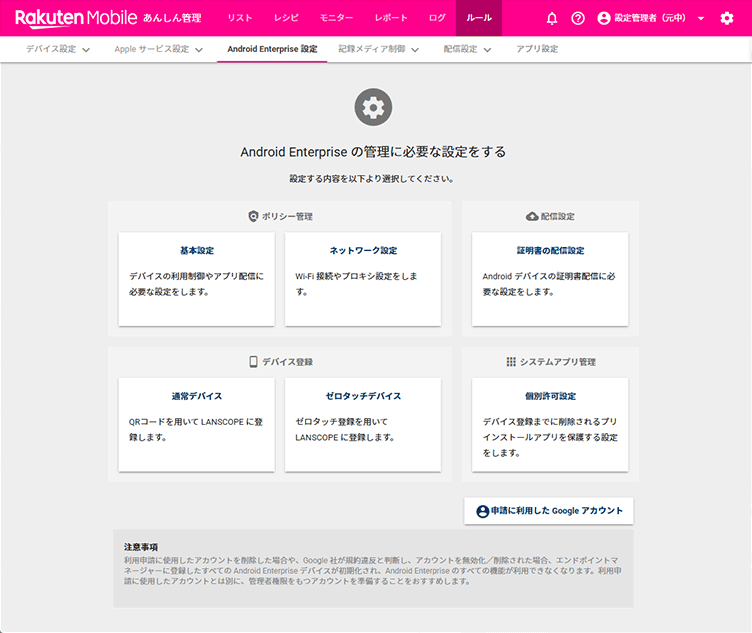Click the あんしん管理 label in the header
This screenshot has width=752, height=633.
(x=172, y=18)
